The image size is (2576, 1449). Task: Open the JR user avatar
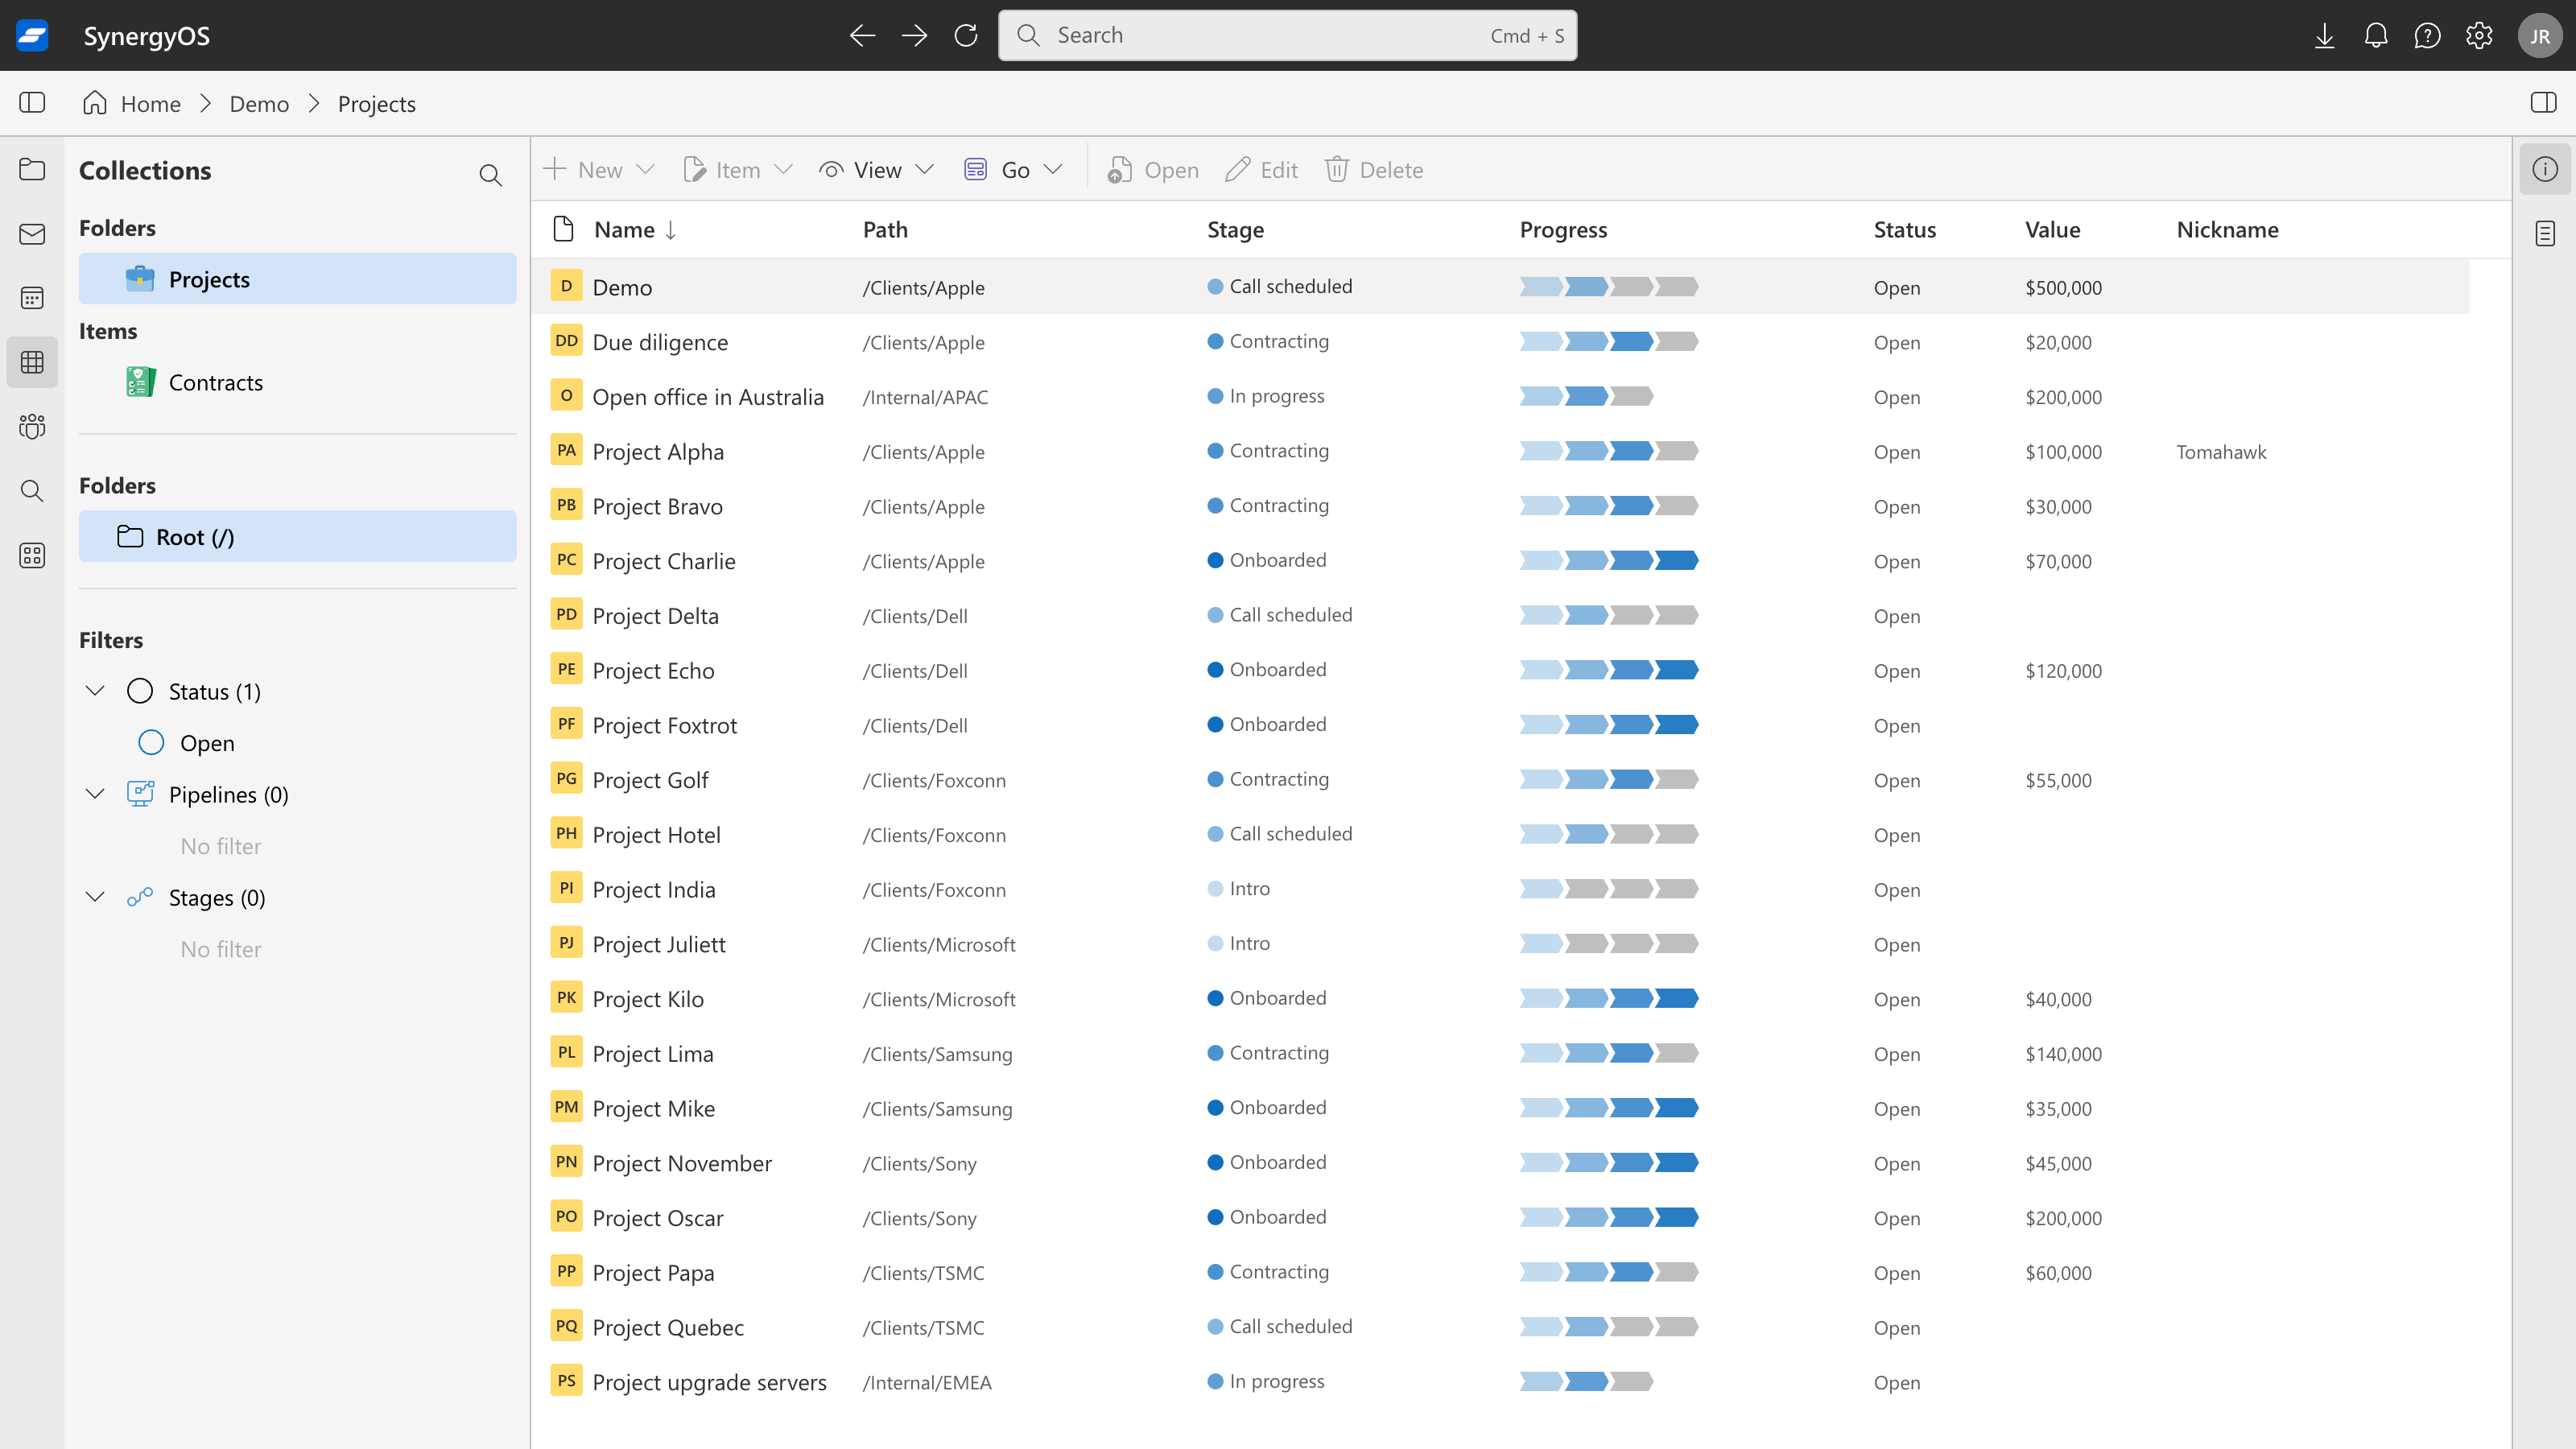[x=2540, y=36]
